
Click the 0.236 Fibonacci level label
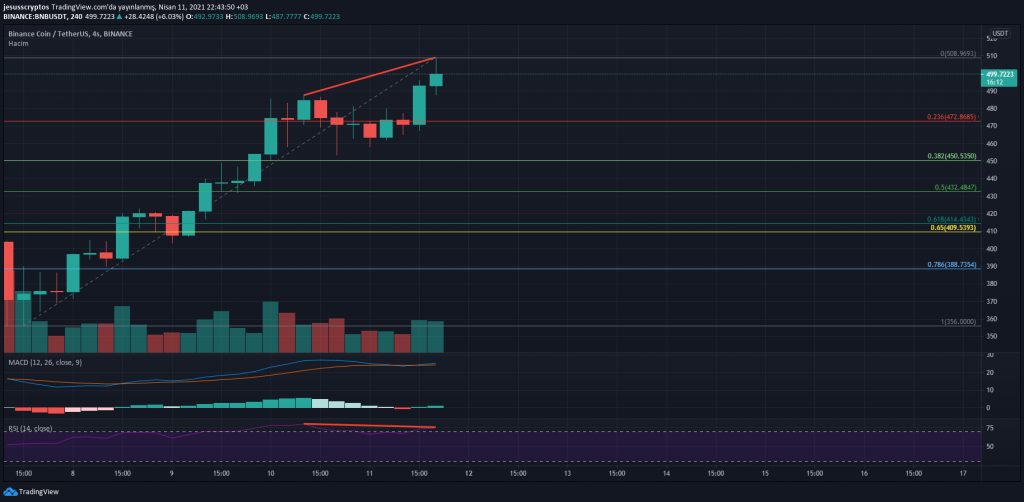(x=951, y=117)
